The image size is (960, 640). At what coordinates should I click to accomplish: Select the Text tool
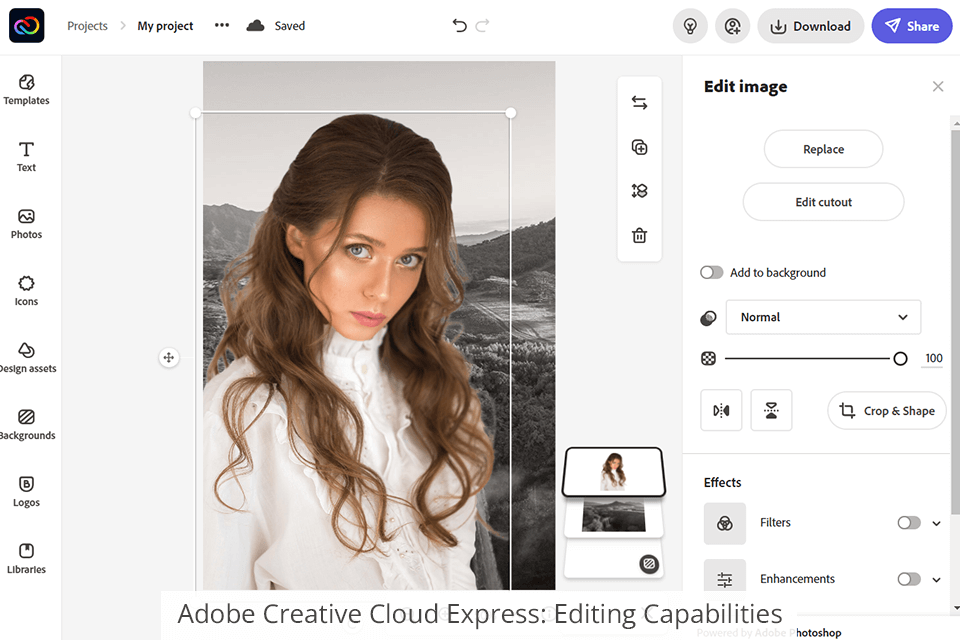[x=26, y=157]
